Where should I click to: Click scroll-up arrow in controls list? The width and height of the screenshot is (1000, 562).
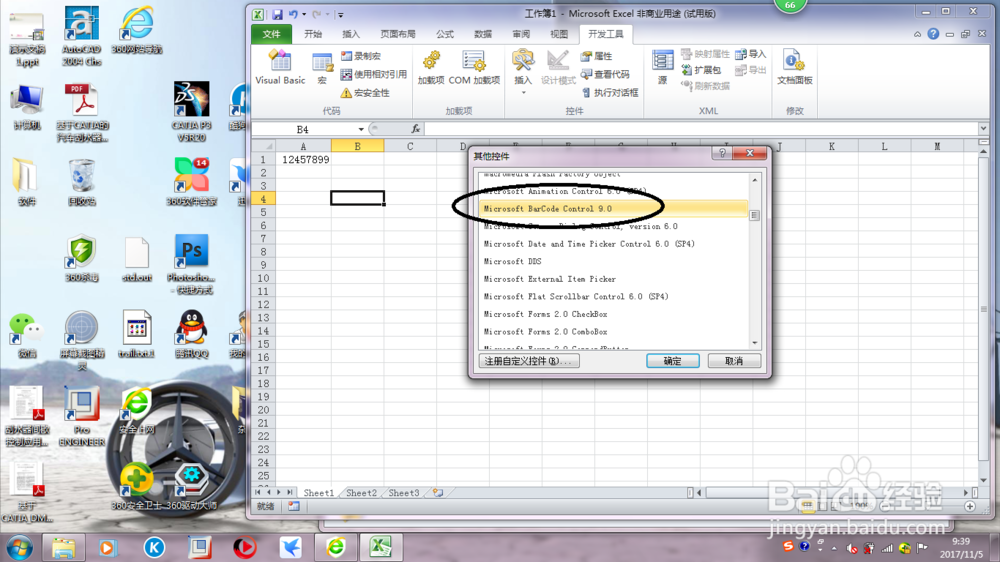pos(755,181)
